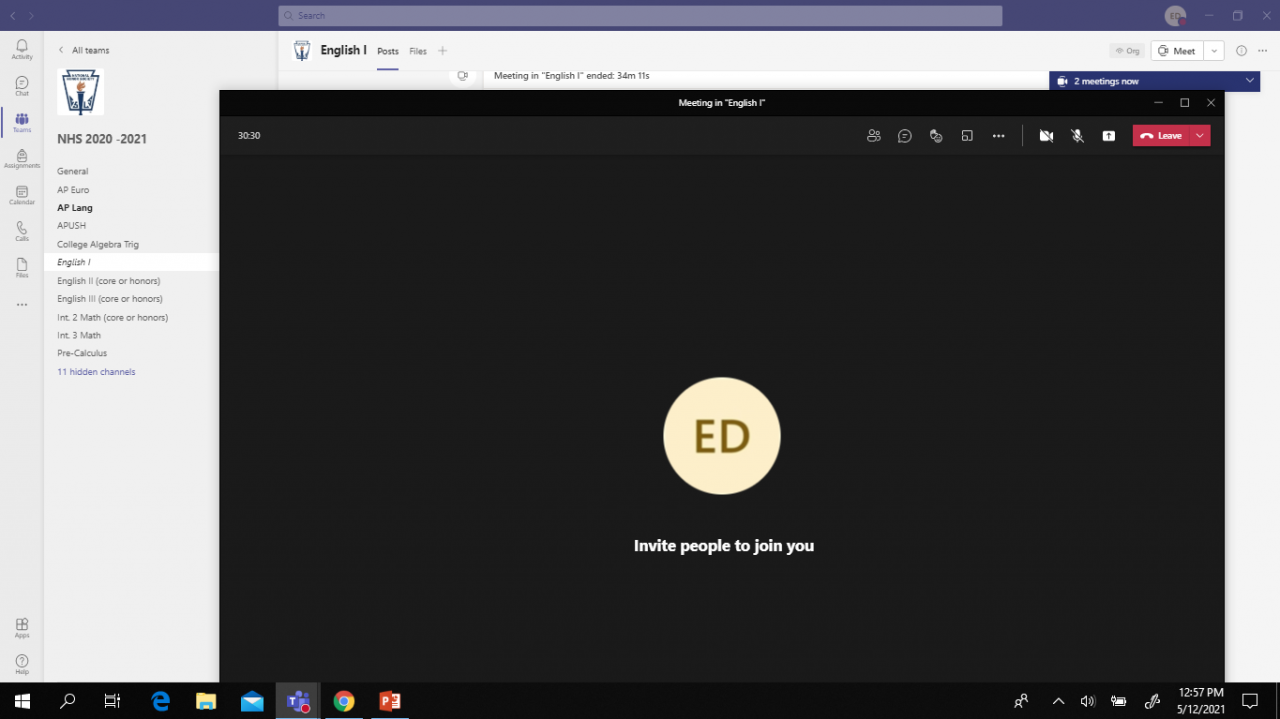Click the forward navigation arrow in title bar

(x=31, y=16)
